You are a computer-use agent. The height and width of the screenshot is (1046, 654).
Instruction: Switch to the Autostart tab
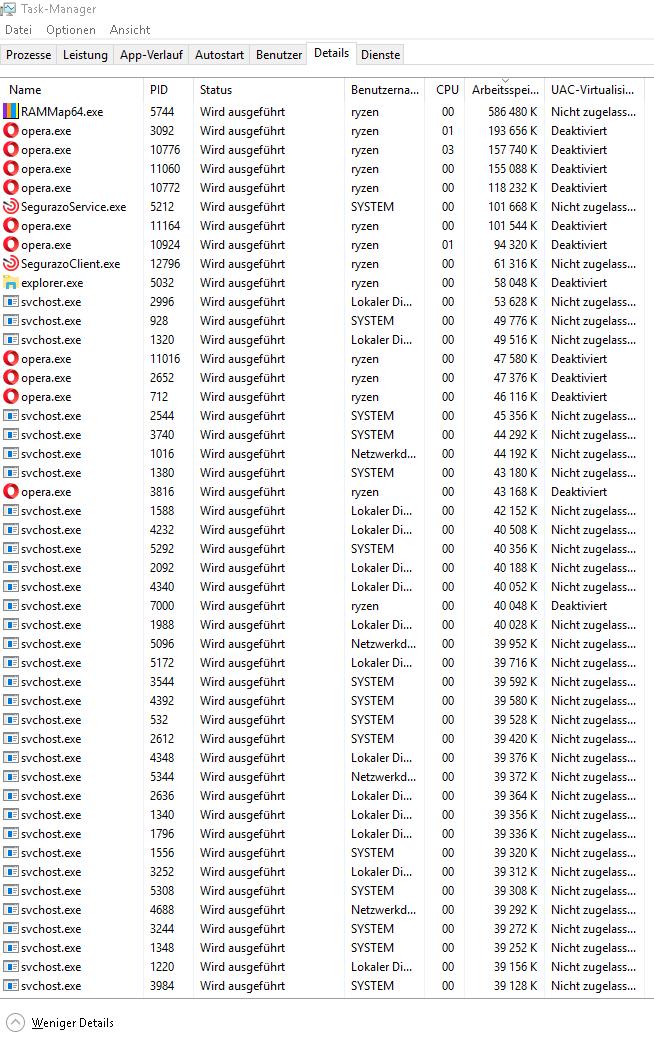219,55
